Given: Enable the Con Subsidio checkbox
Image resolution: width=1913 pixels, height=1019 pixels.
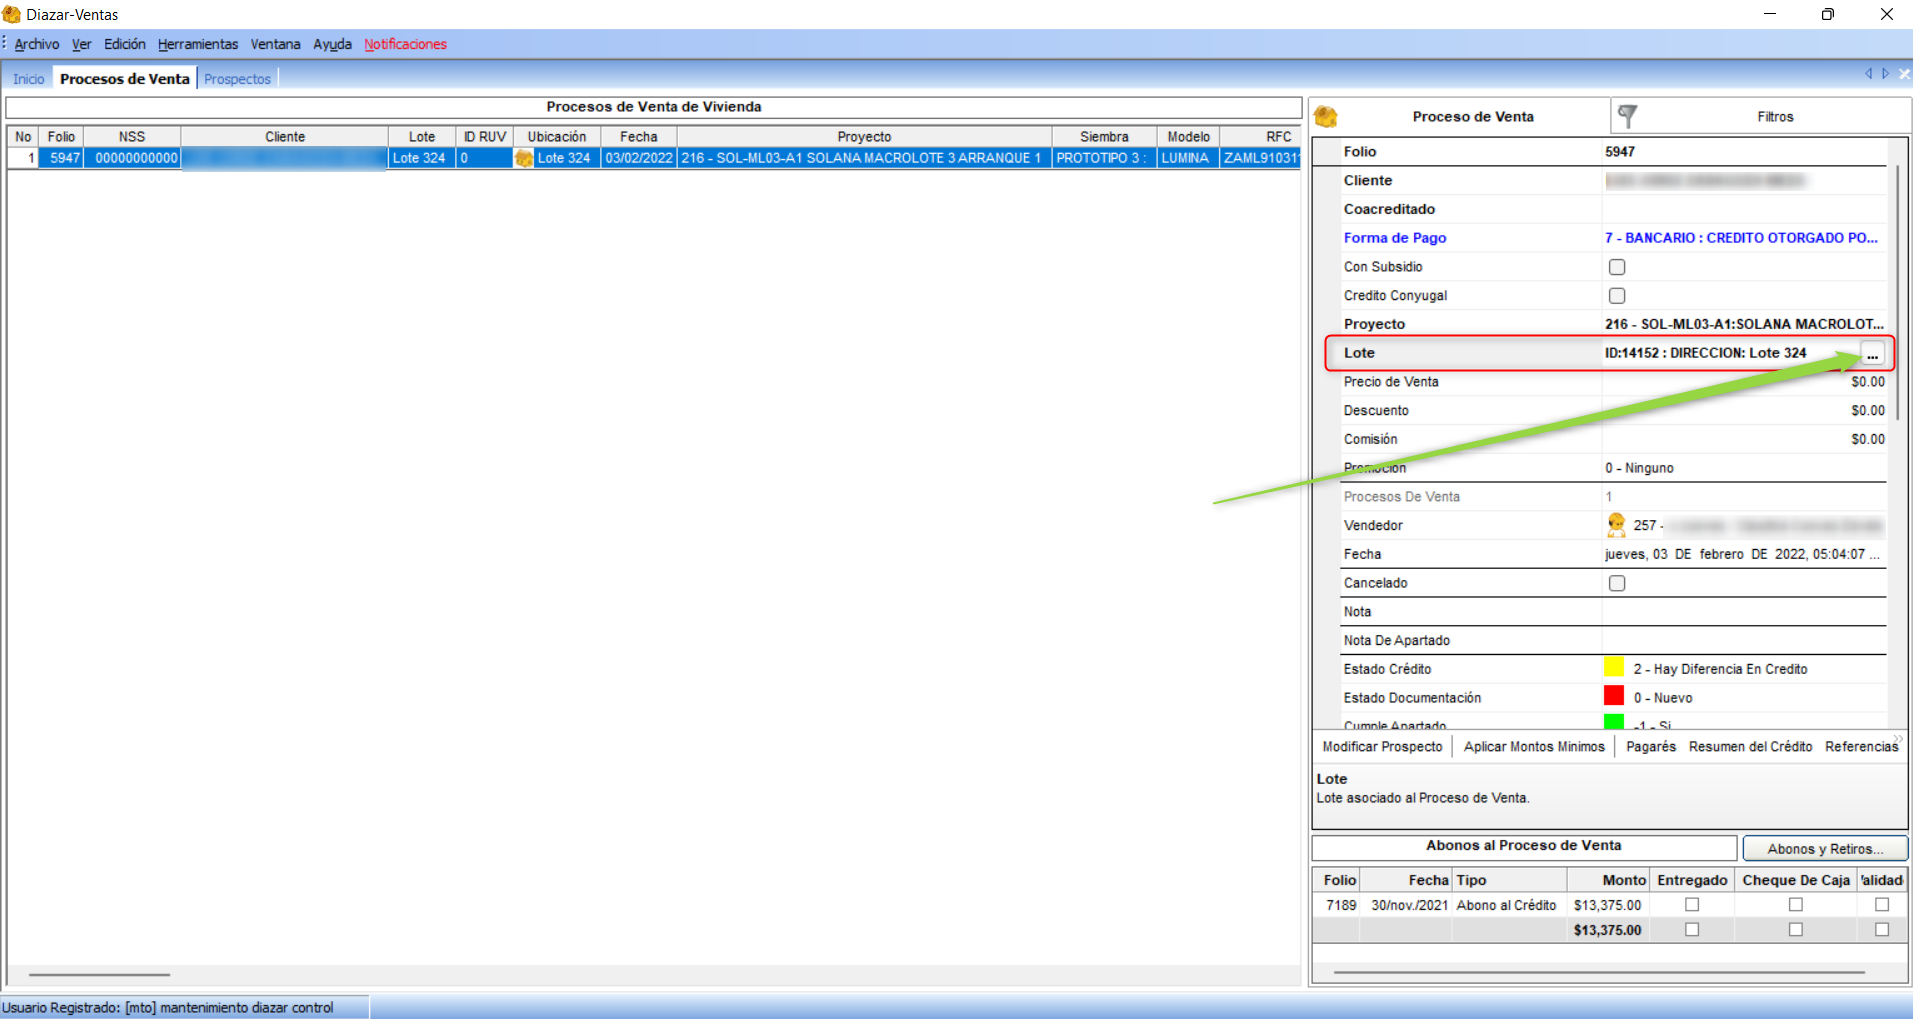Looking at the screenshot, I should pyautogui.click(x=1617, y=267).
